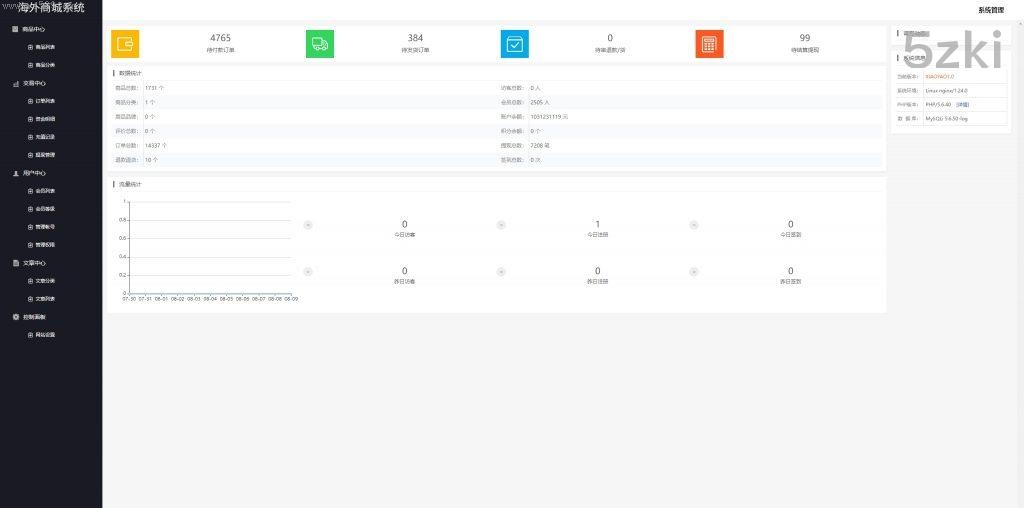Click 系统管理 in the top-right header
The width and height of the screenshot is (1024, 508).
tap(990, 10)
